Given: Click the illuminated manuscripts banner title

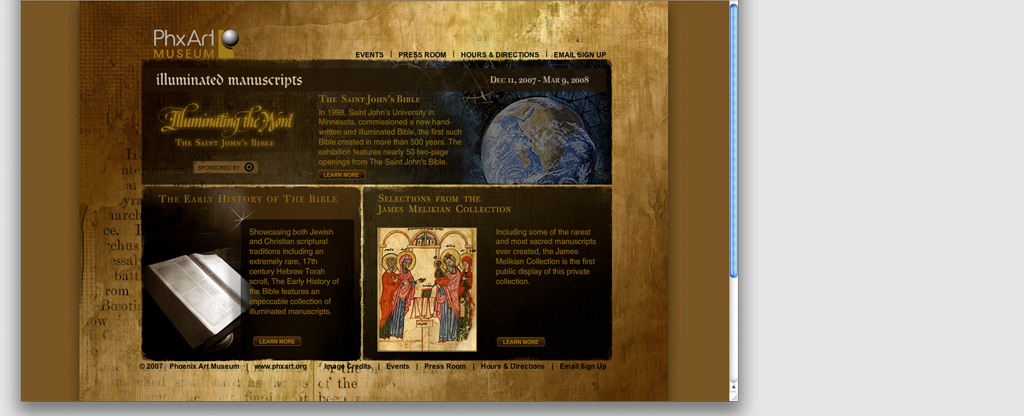Looking at the screenshot, I should click(229, 80).
